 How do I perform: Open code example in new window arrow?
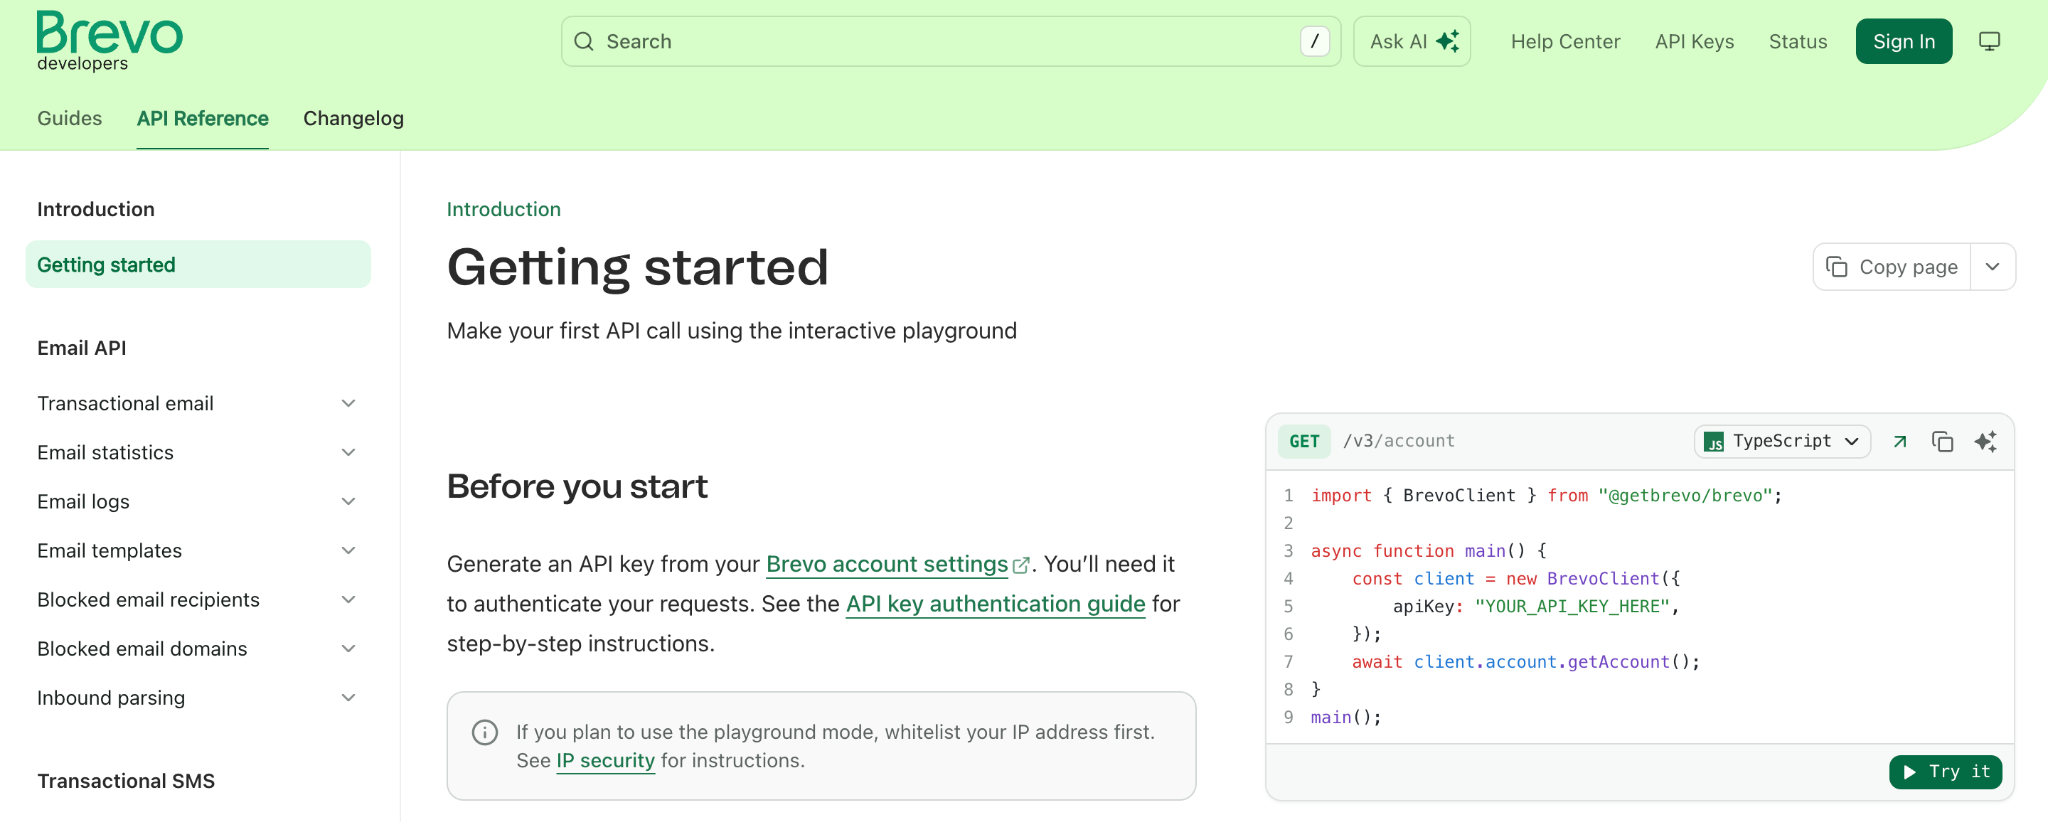(x=1900, y=441)
